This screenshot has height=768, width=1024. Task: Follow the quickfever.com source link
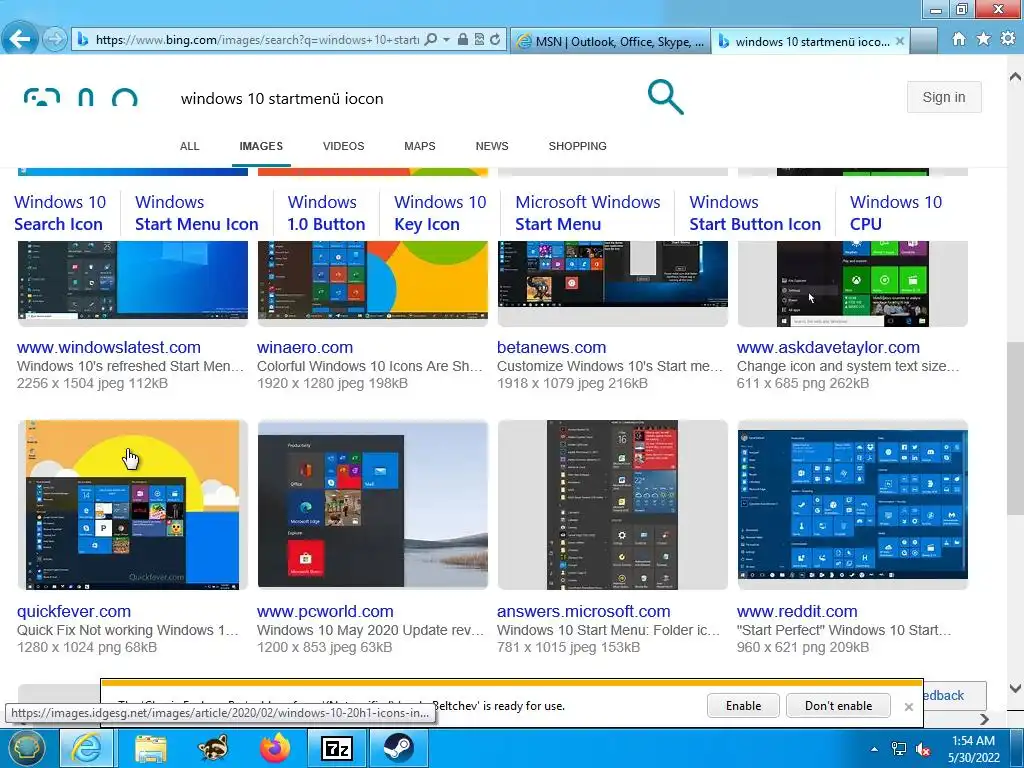click(x=74, y=611)
